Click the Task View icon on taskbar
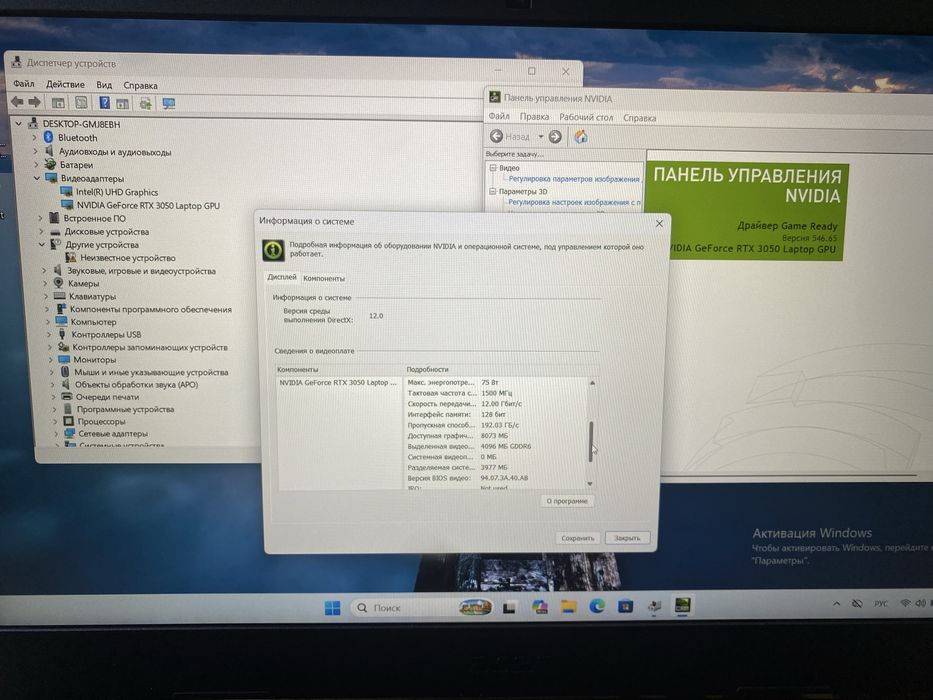This screenshot has height=700, width=933. (509, 607)
